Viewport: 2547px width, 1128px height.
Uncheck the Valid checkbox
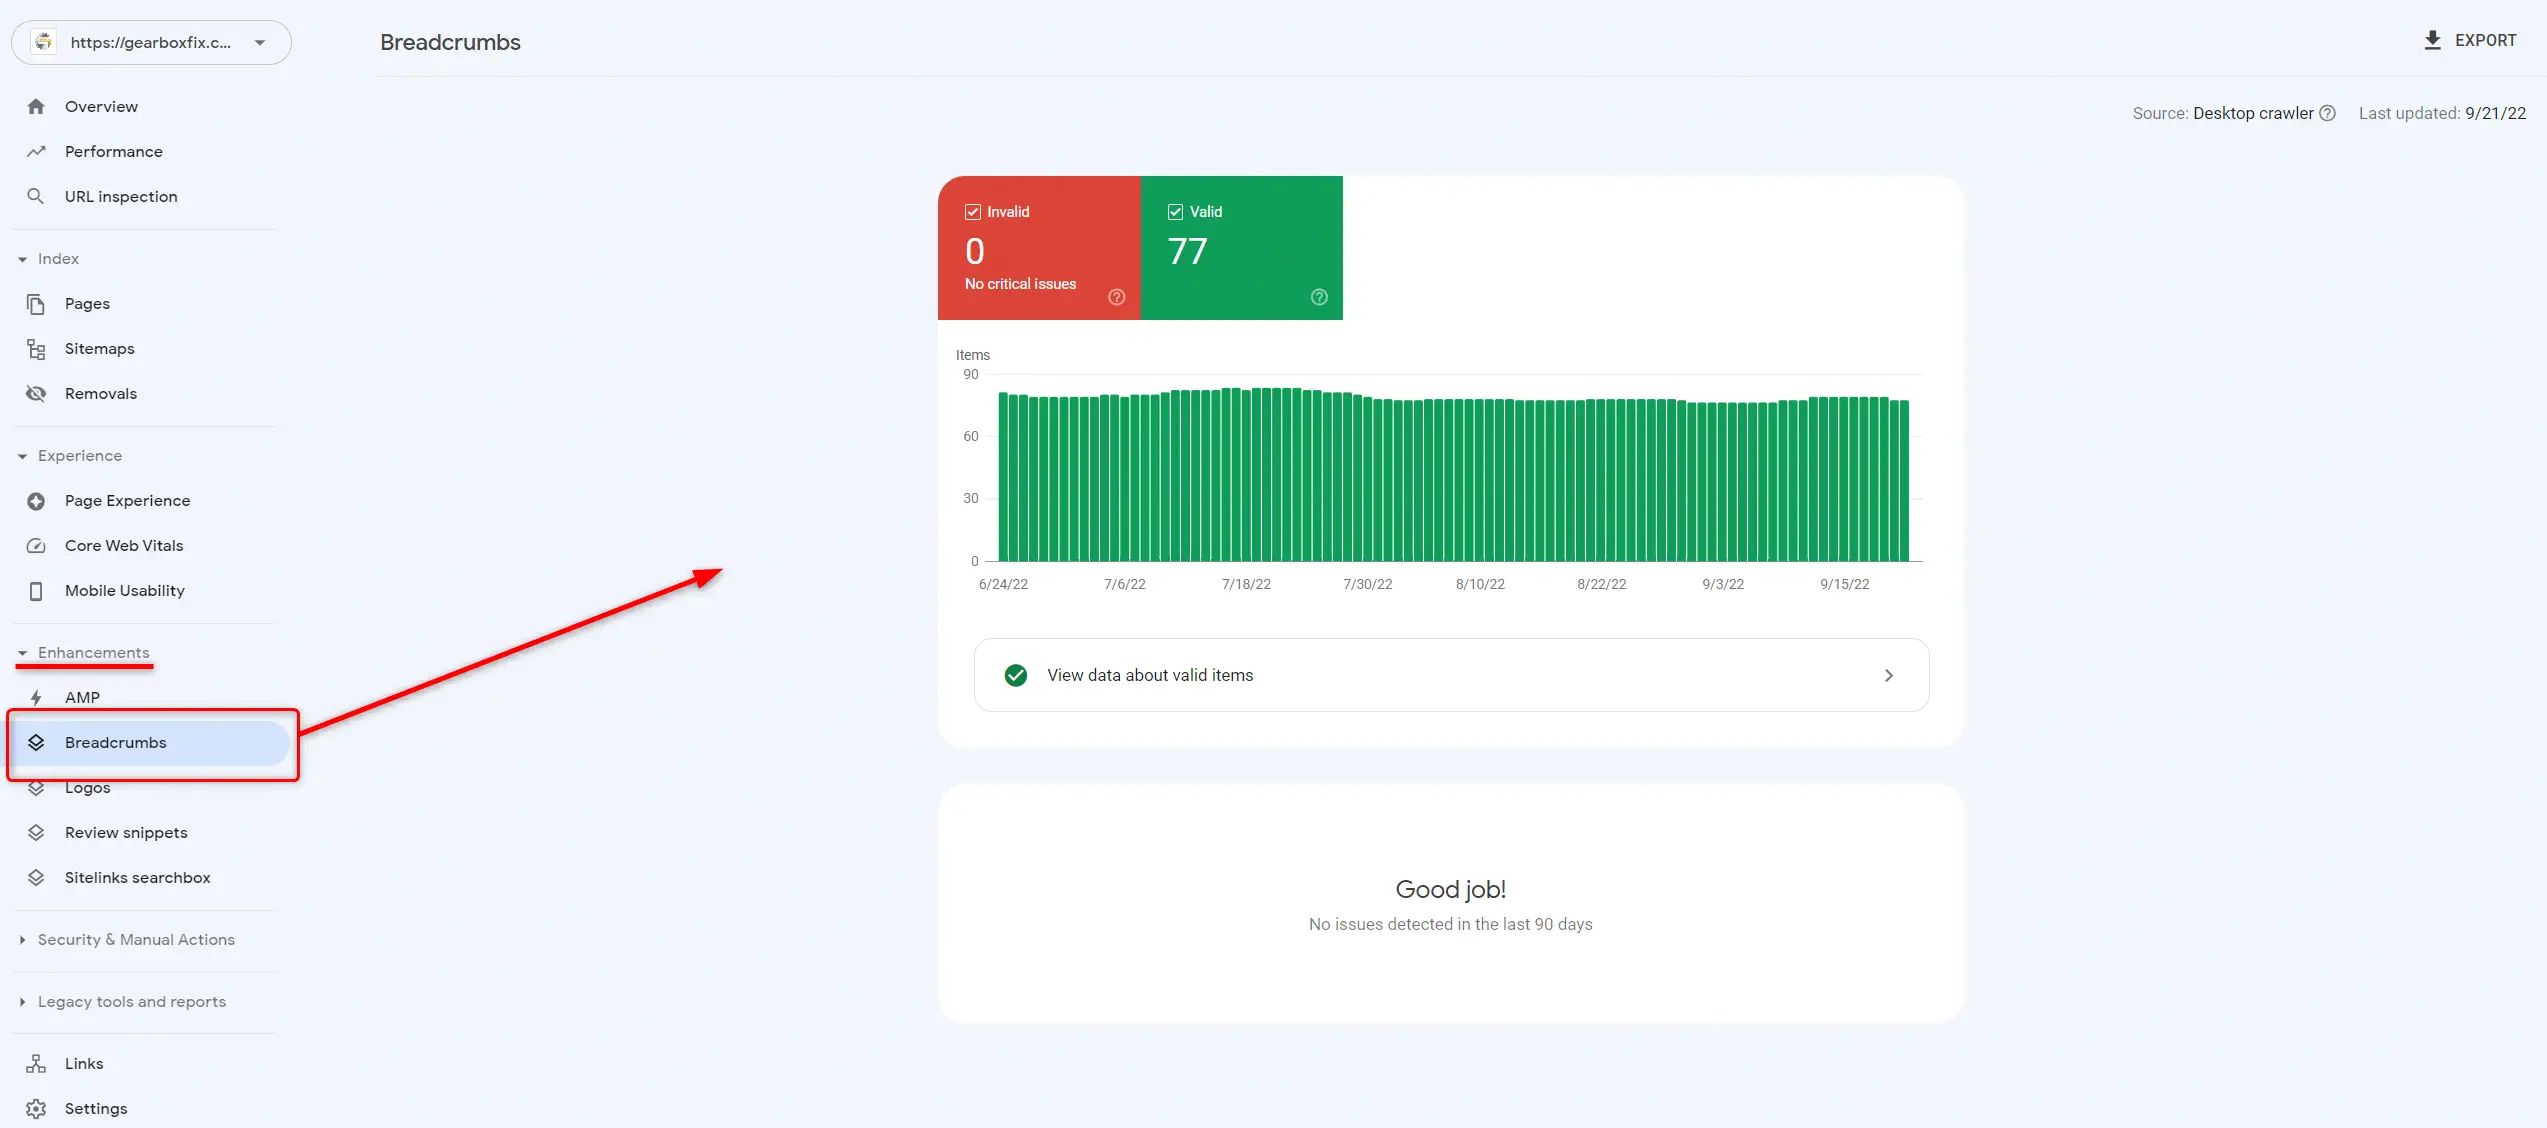tap(1175, 212)
